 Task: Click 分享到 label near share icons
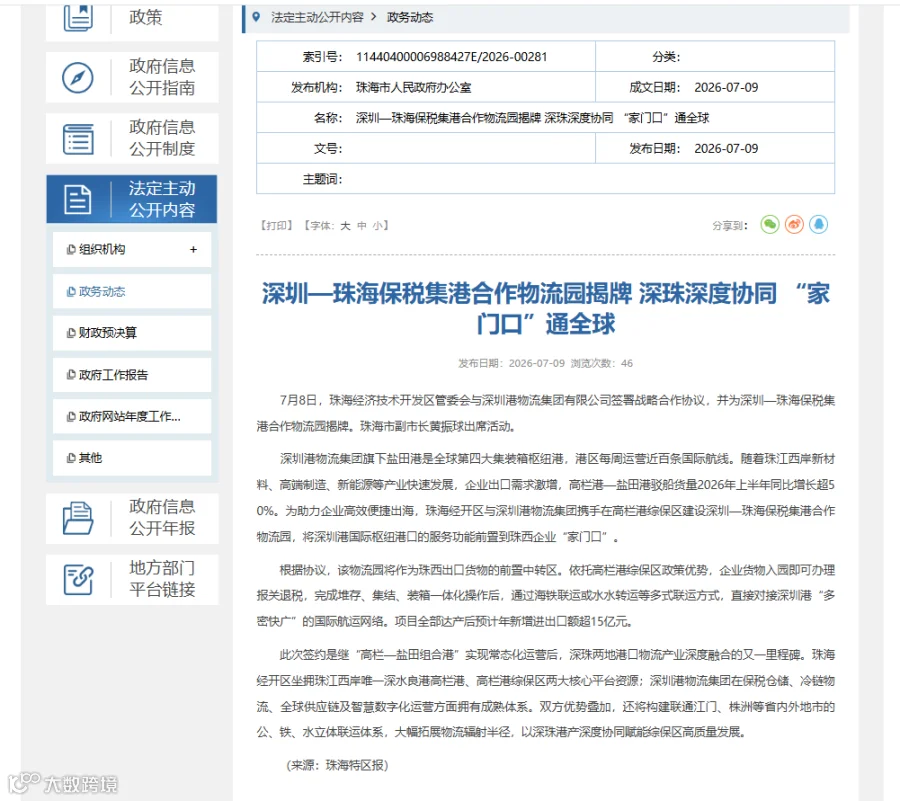(730, 226)
